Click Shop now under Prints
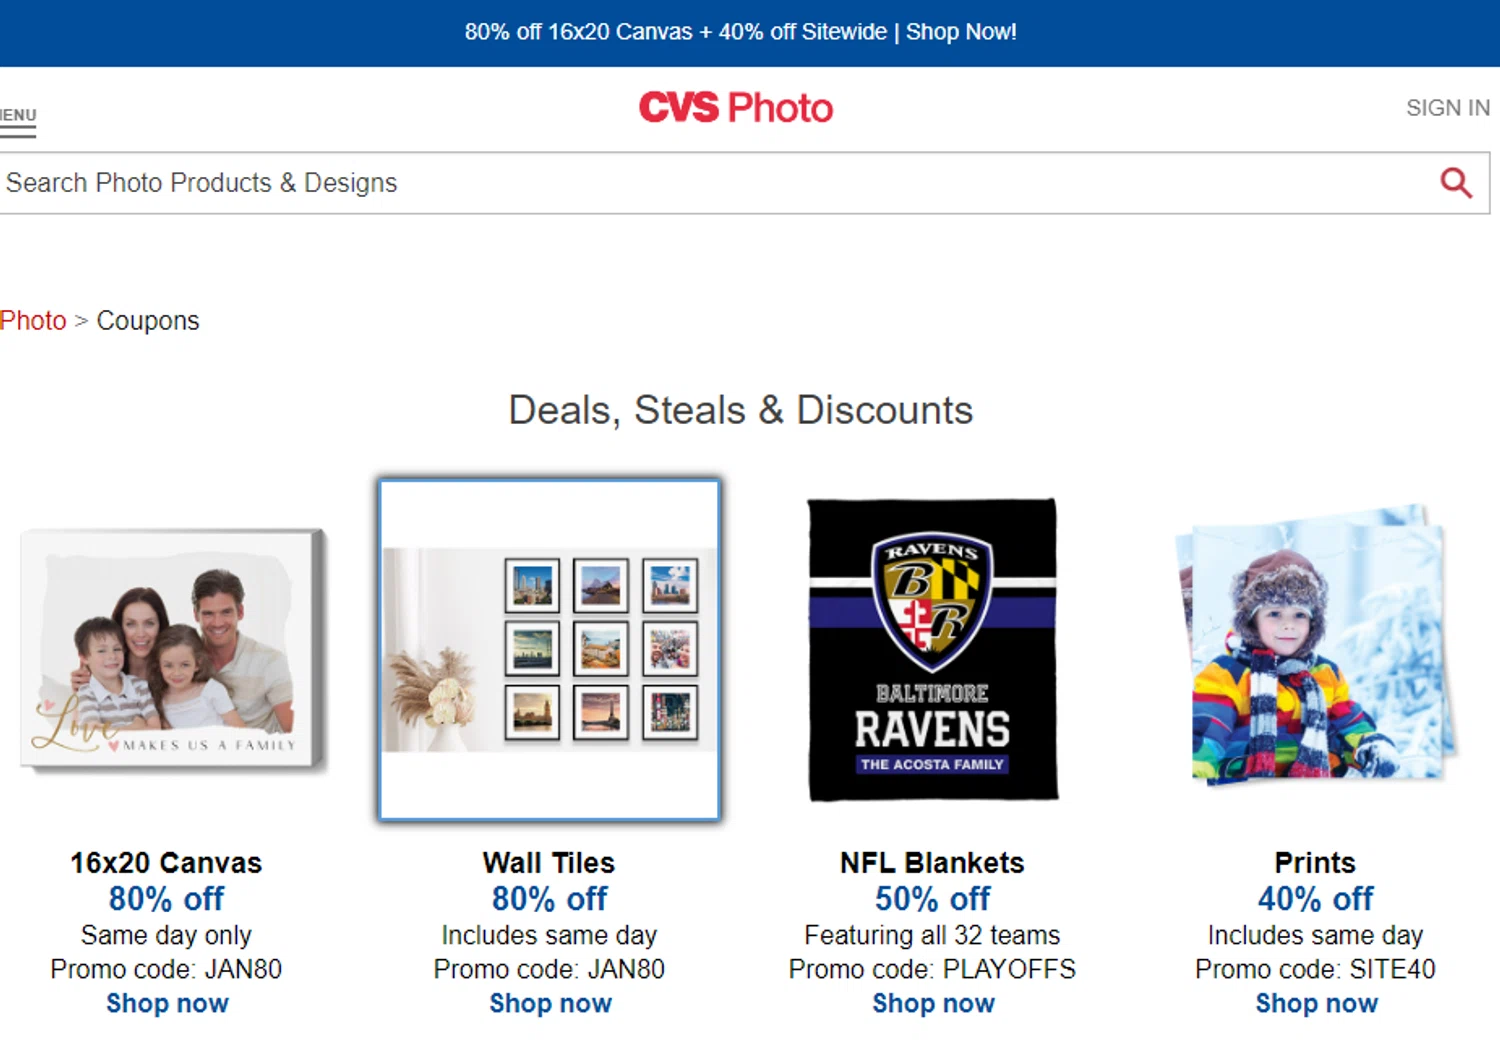 coord(1316,1004)
